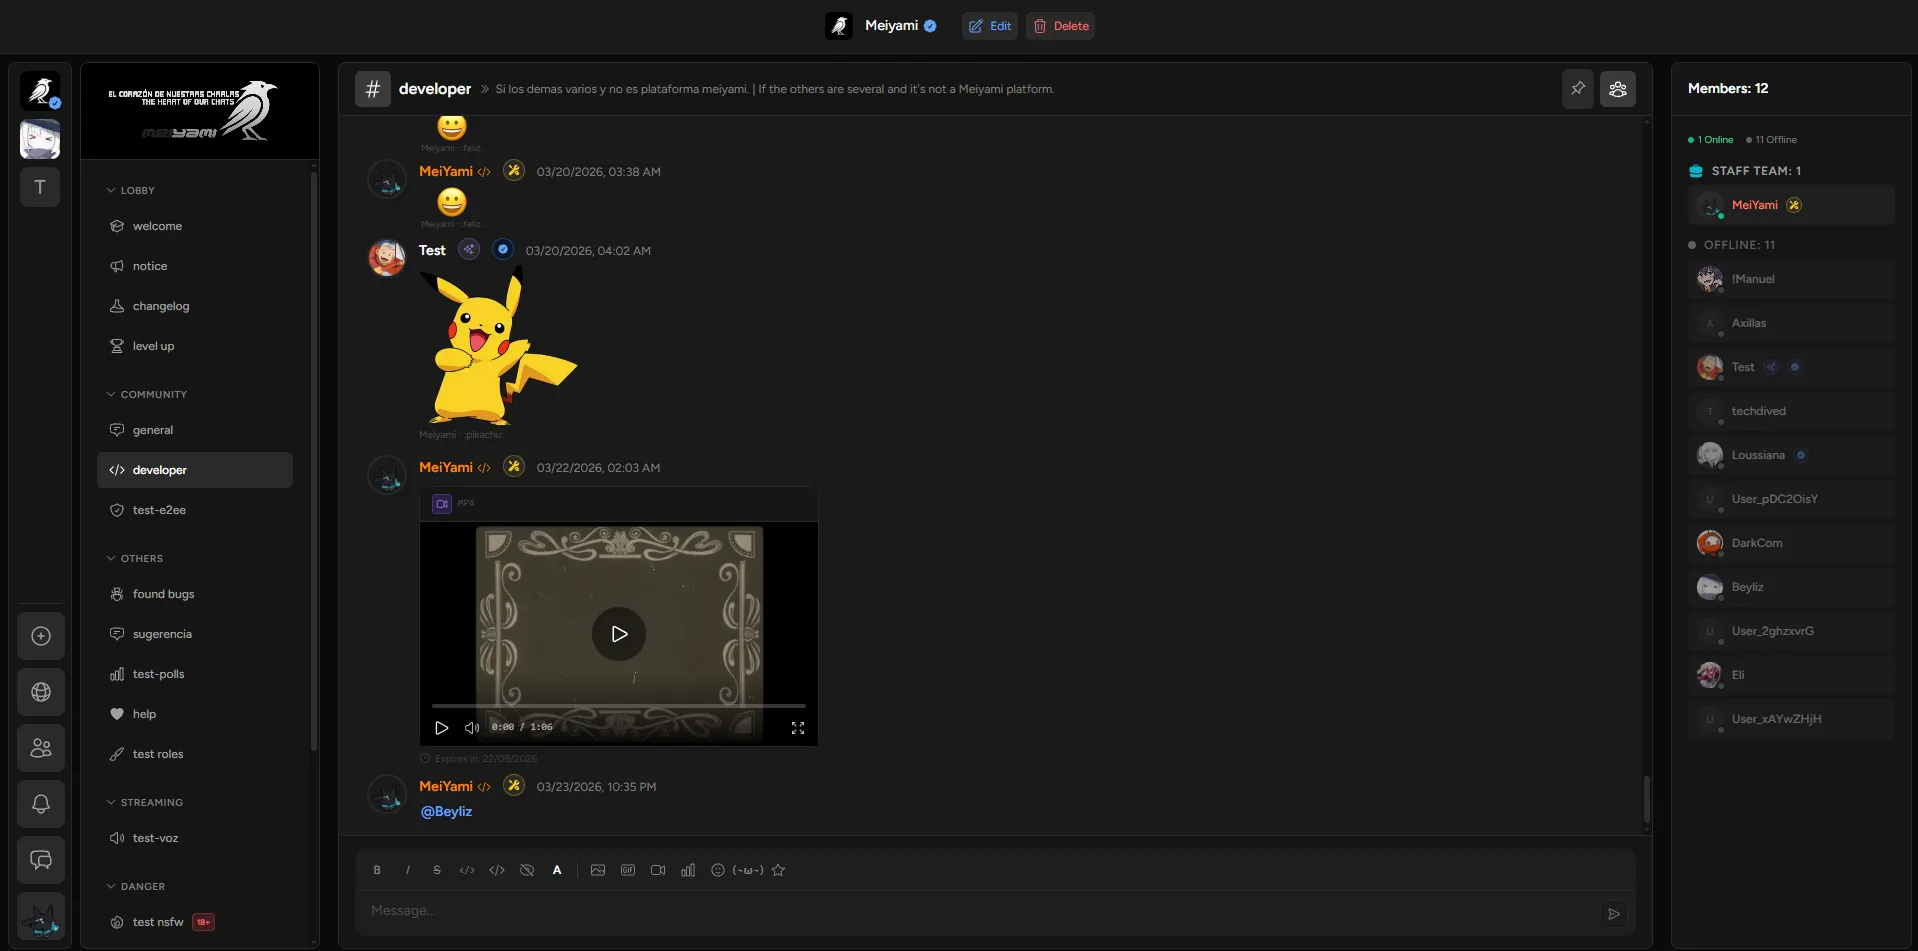Screen dimensions: 1918x951
Task: Click the pin messages icon in channel header
Action: point(1577,89)
